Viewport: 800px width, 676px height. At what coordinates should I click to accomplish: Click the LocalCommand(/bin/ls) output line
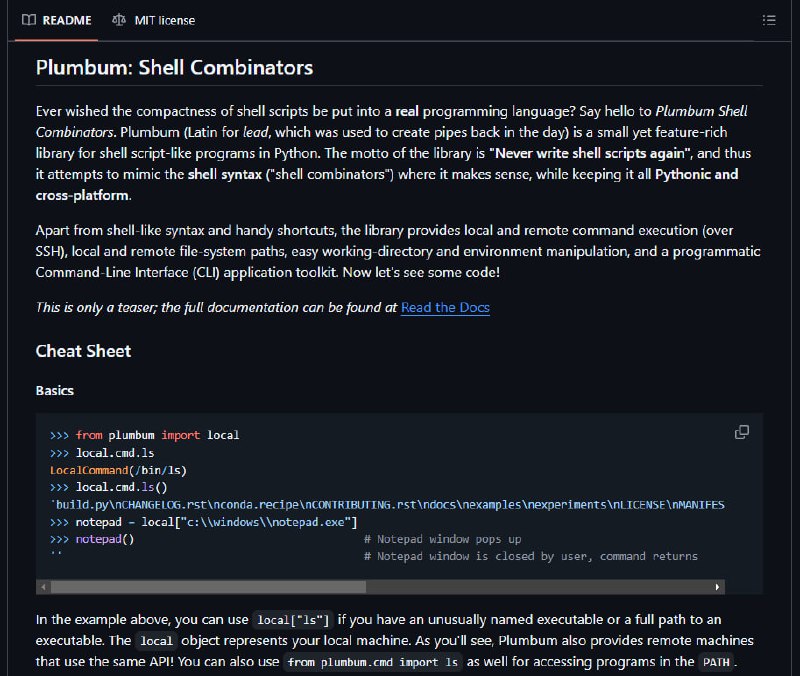point(118,470)
